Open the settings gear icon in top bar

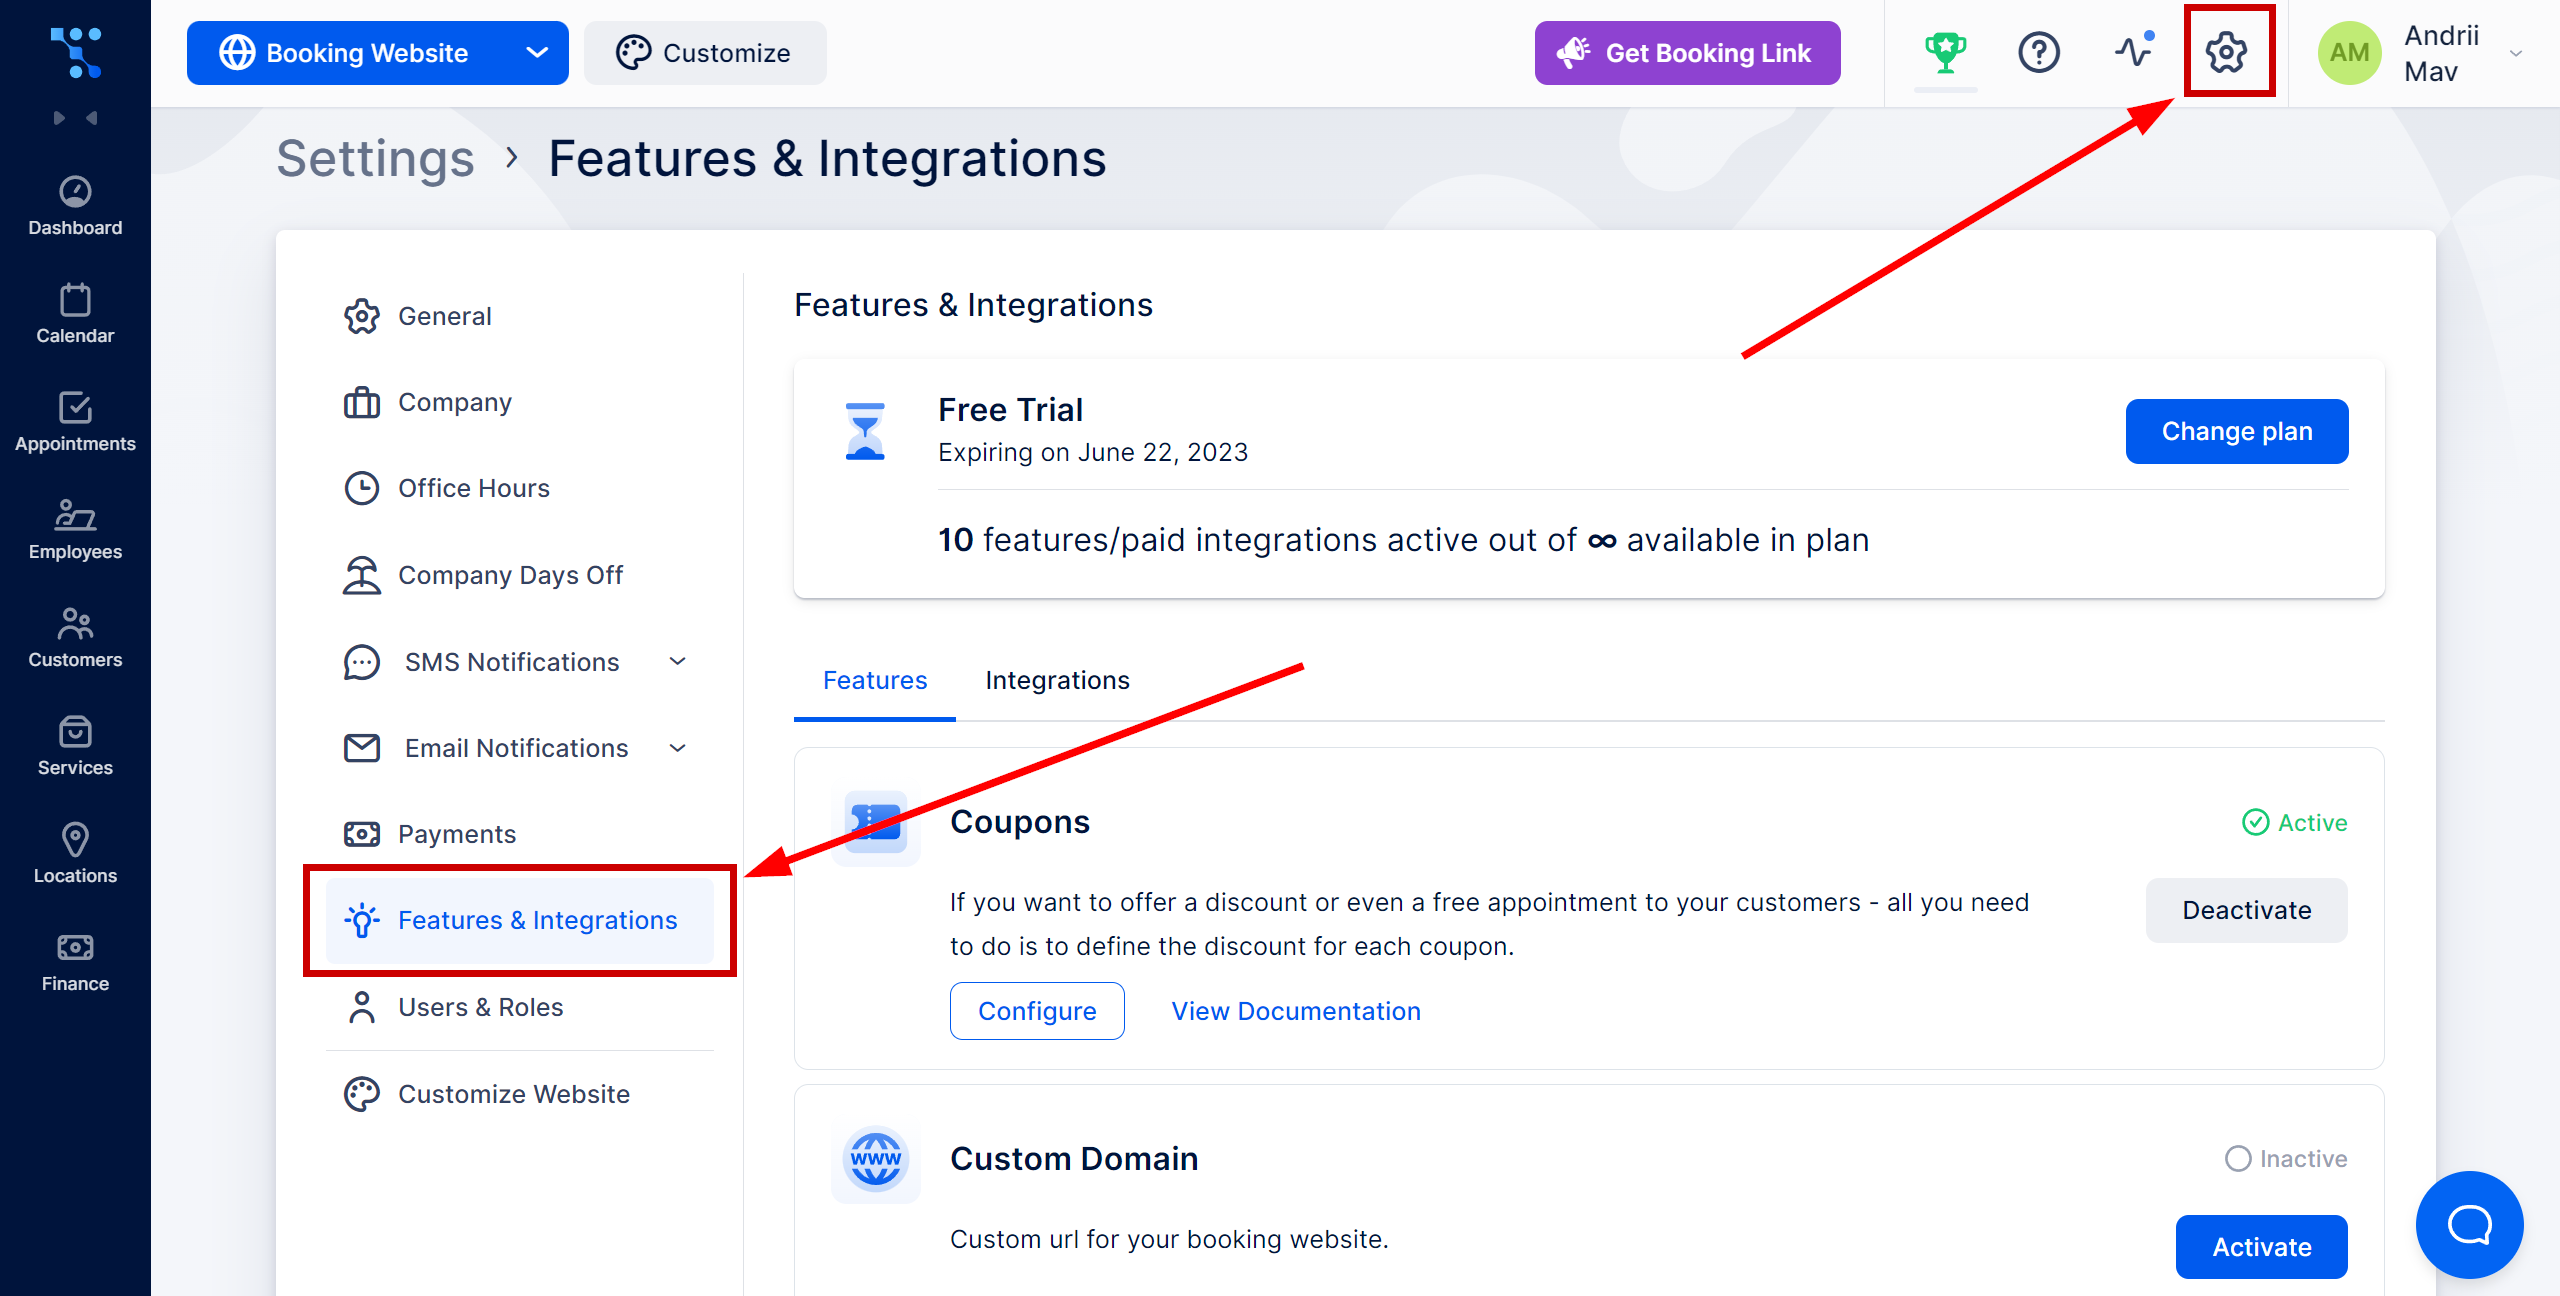[2227, 52]
